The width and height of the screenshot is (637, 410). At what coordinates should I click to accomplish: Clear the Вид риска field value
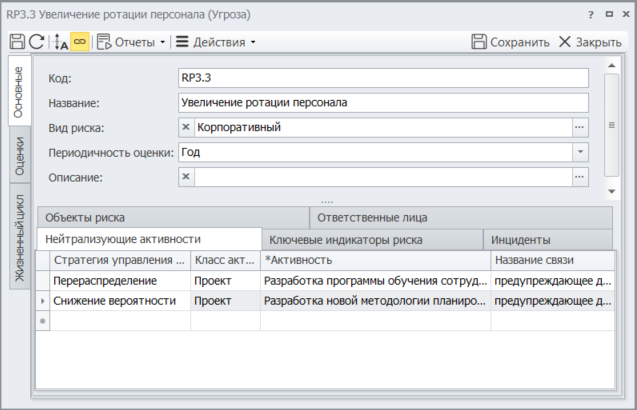coord(186,127)
